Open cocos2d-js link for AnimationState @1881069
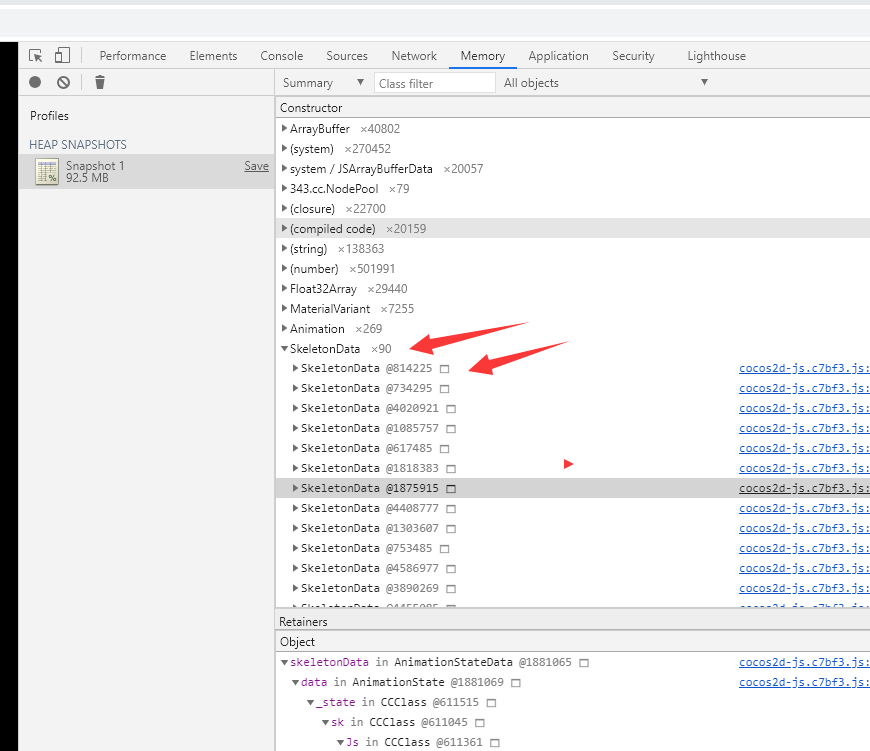Image resolution: width=870 pixels, height=751 pixels. coord(804,682)
